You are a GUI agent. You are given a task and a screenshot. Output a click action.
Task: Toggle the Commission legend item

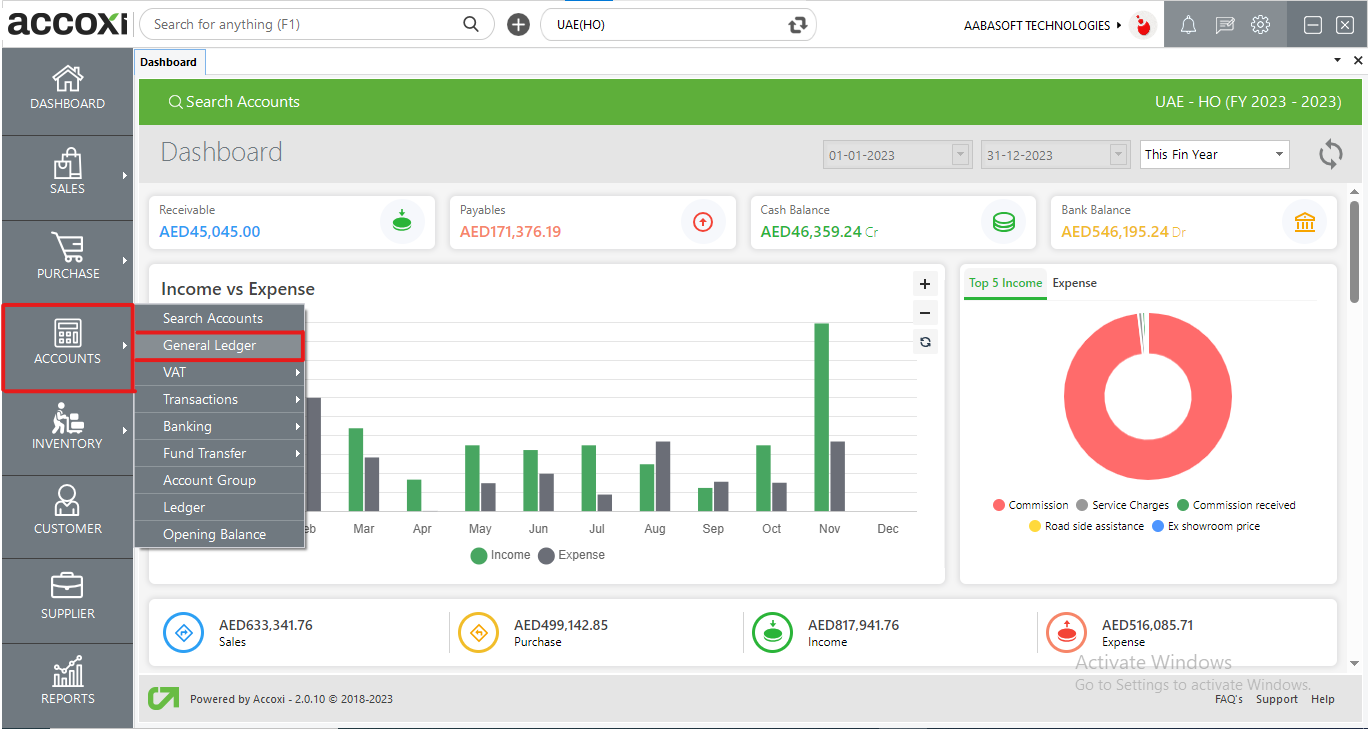[x=1030, y=505]
